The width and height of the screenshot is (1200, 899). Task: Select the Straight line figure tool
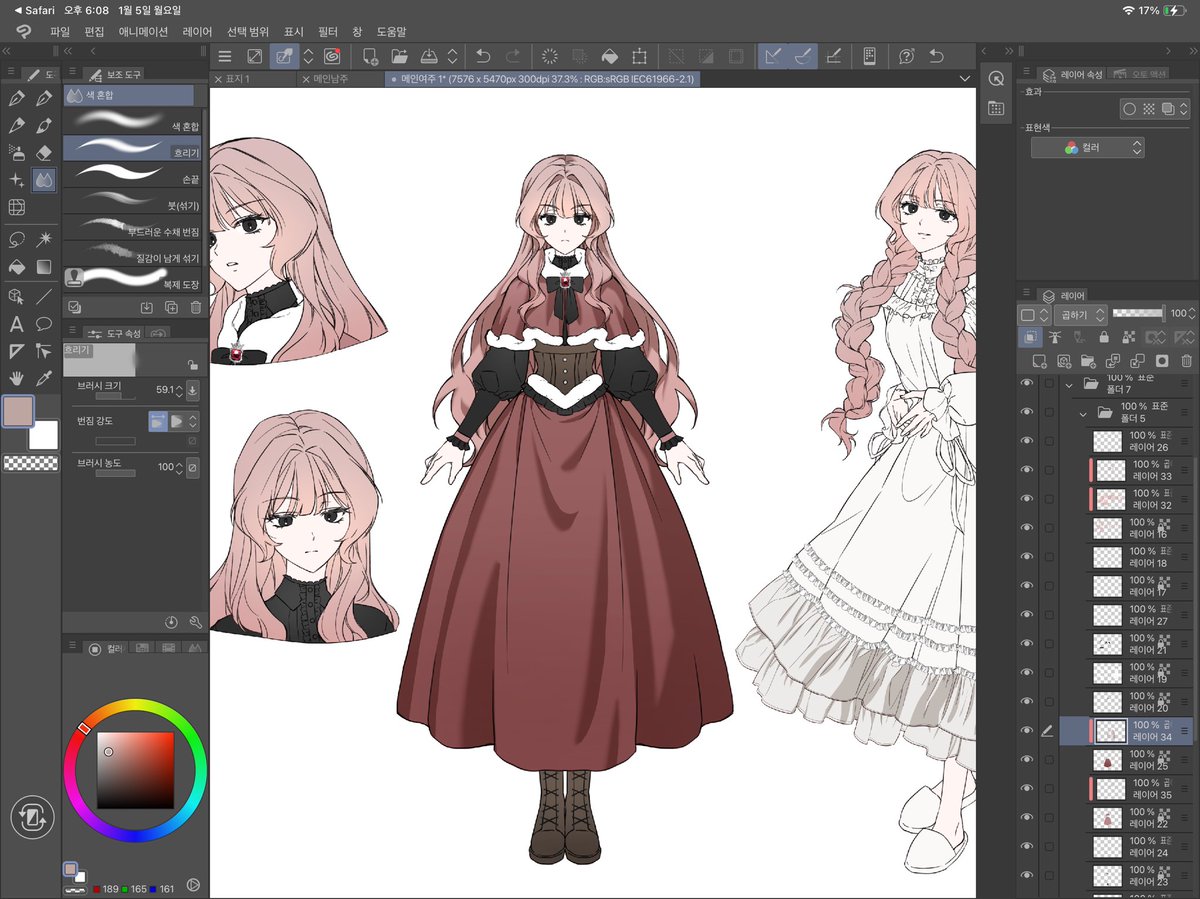pyautogui.click(x=44, y=296)
